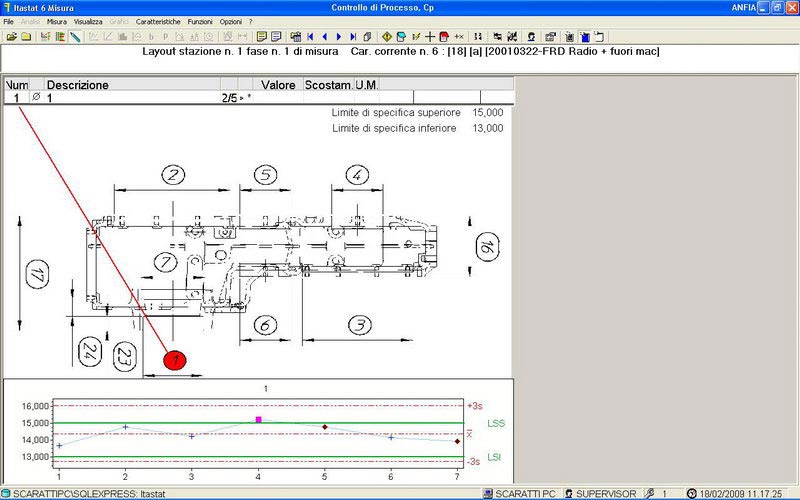Open the Funzioni menu
800x500 pixels.
200,22
